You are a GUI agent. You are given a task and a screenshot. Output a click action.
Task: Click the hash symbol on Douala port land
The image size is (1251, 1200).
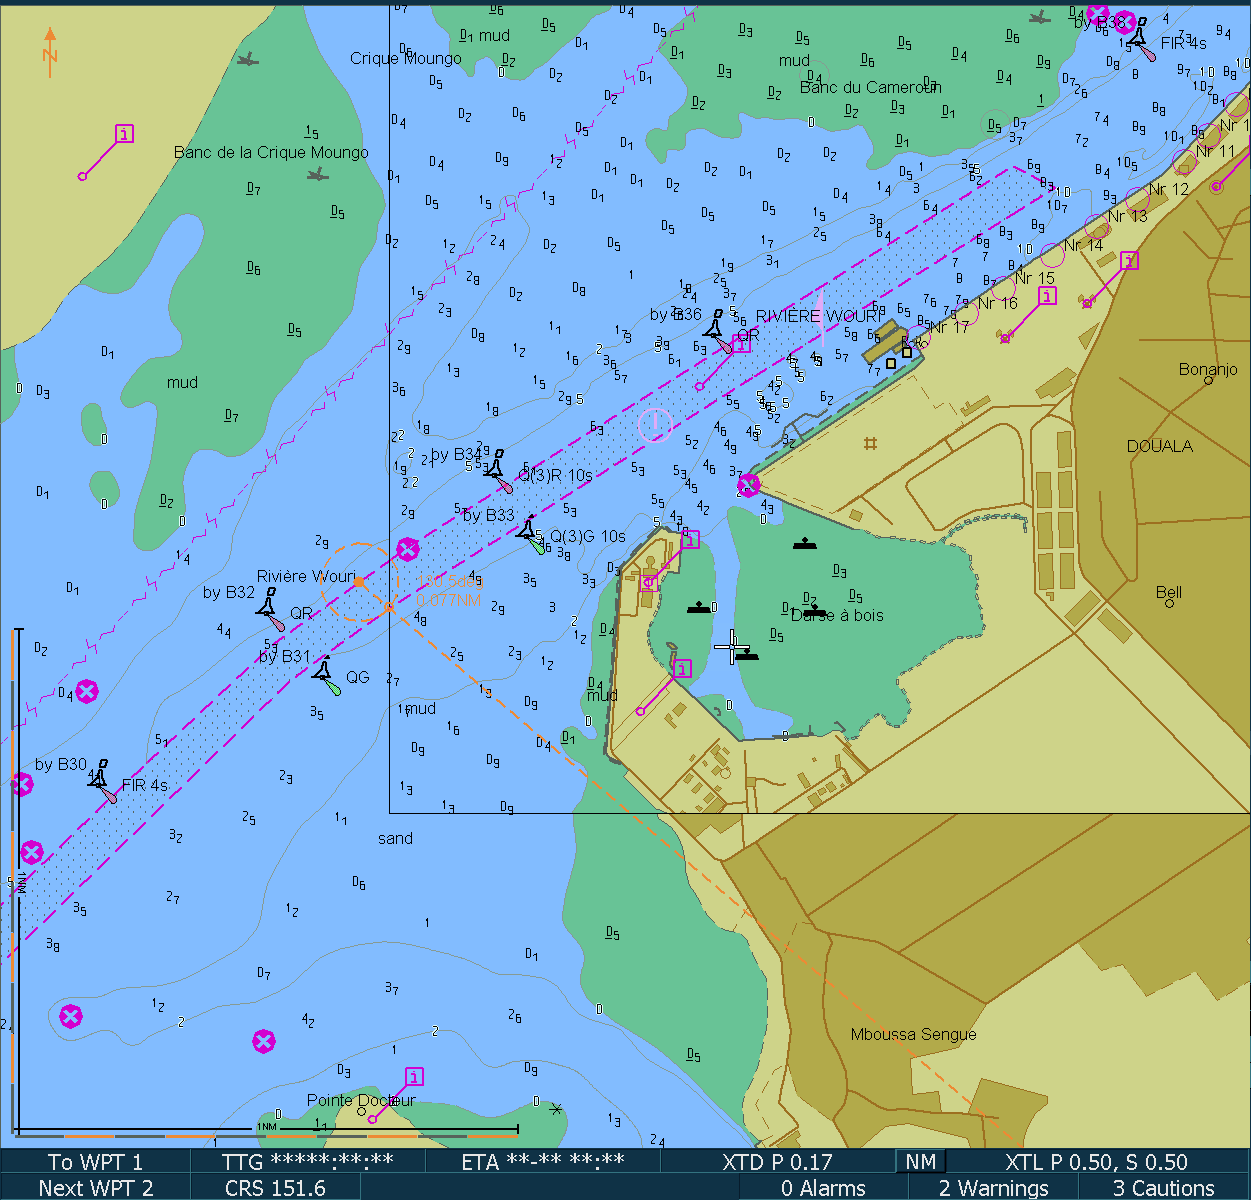point(871,443)
